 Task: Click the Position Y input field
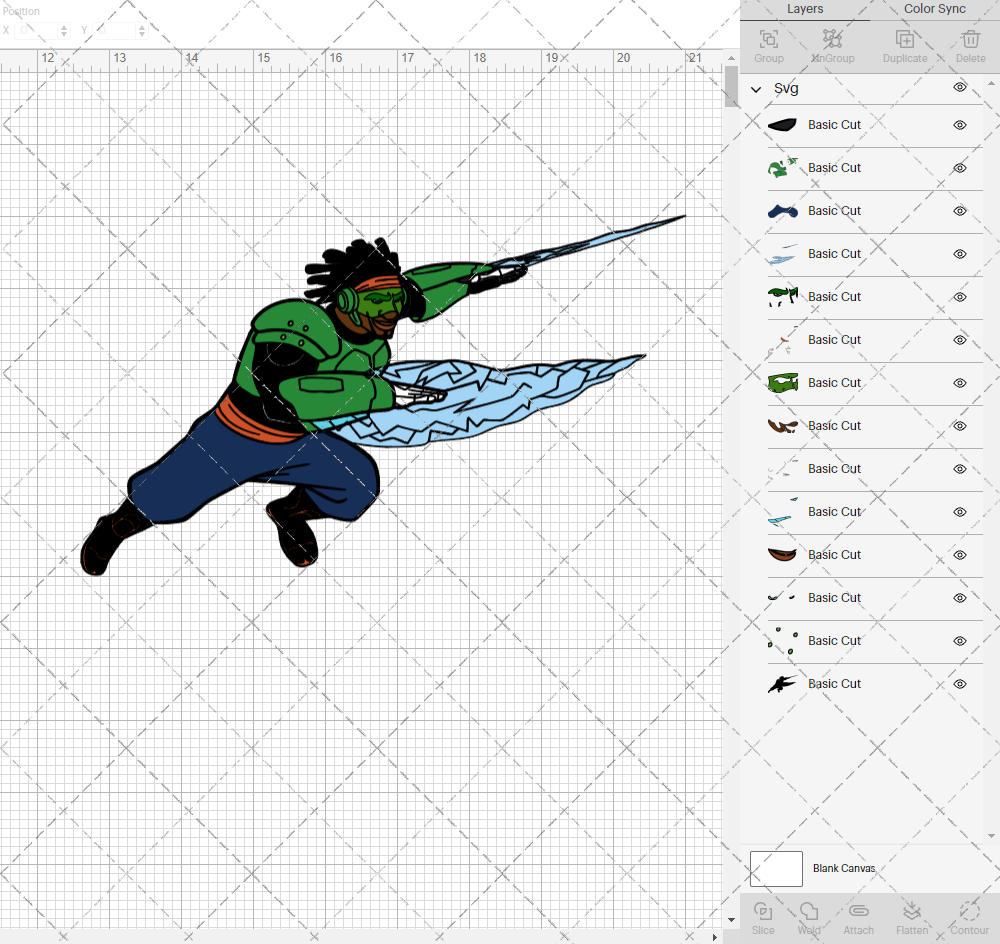[115, 30]
